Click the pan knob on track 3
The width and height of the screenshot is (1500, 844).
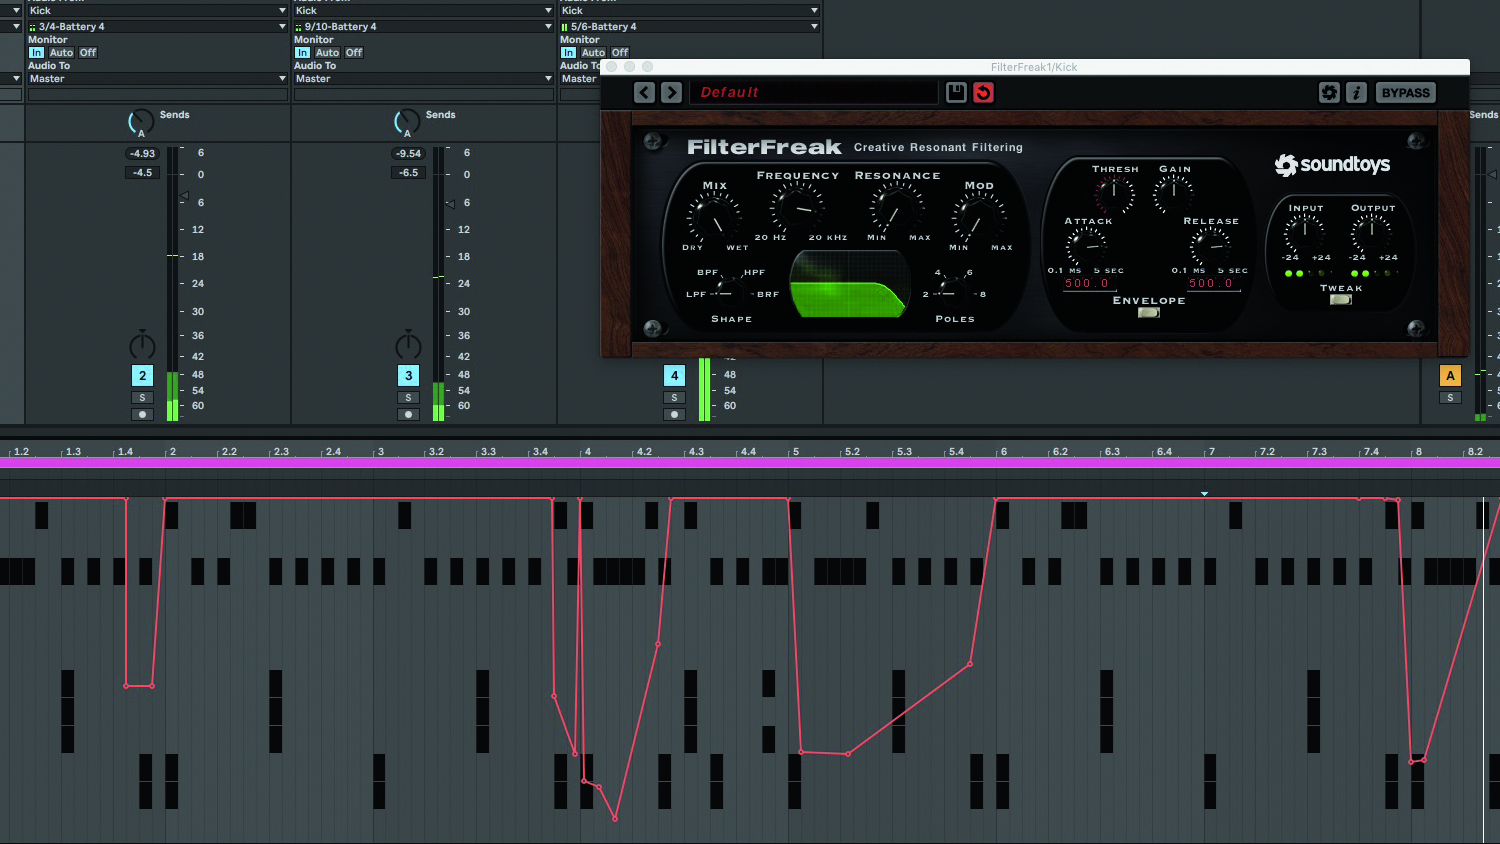coord(408,345)
